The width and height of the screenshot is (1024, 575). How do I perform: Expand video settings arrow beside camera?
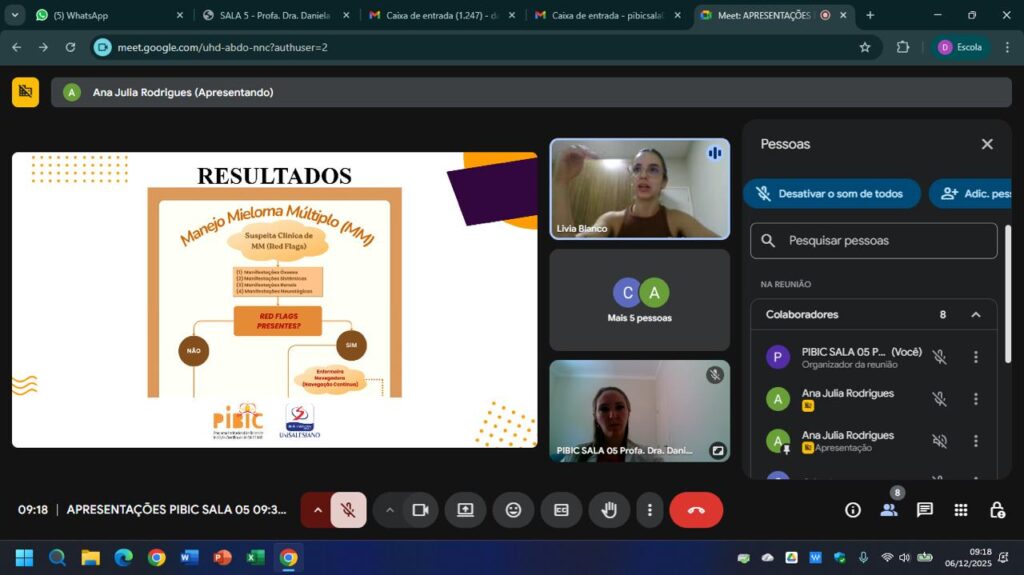pyautogui.click(x=390, y=510)
